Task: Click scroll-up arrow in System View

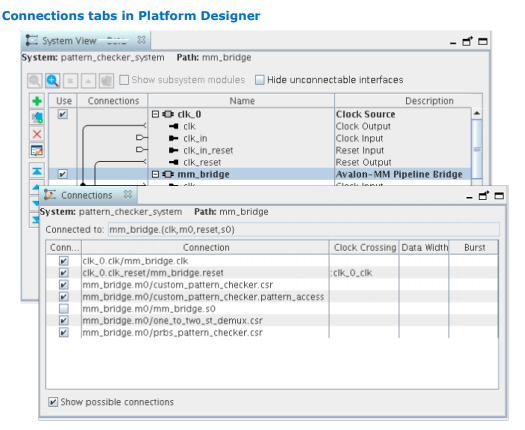Action: tap(477, 113)
